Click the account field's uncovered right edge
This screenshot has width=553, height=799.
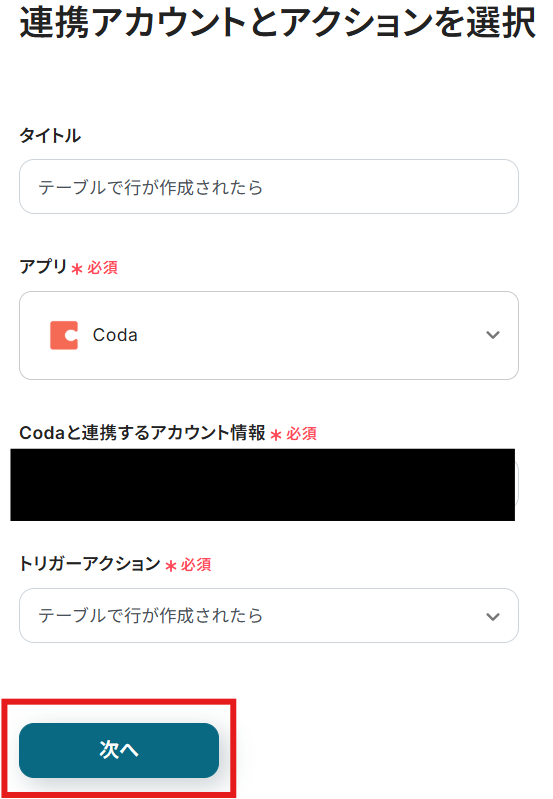(517, 485)
